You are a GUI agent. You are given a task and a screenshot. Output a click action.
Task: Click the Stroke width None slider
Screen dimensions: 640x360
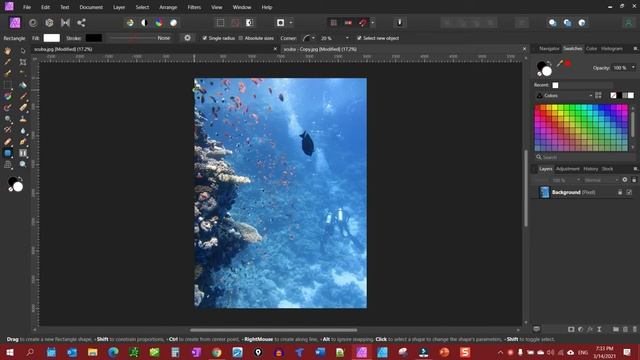(x=133, y=38)
